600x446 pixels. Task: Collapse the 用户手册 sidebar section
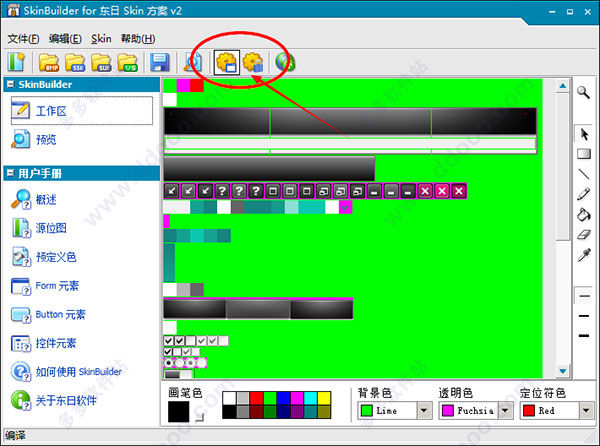click(x=10, y=173)
